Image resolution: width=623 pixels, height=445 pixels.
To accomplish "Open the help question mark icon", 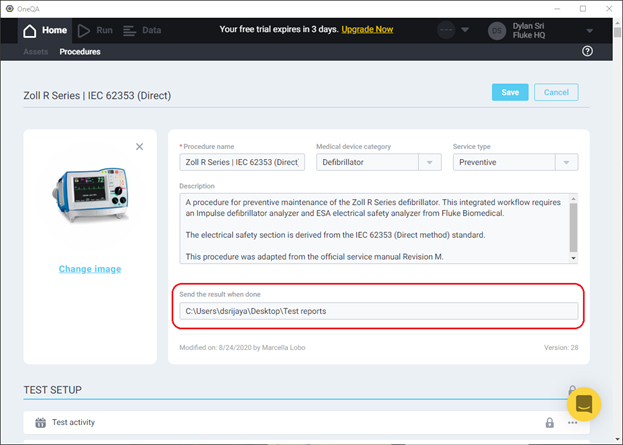I will point(587,51).
